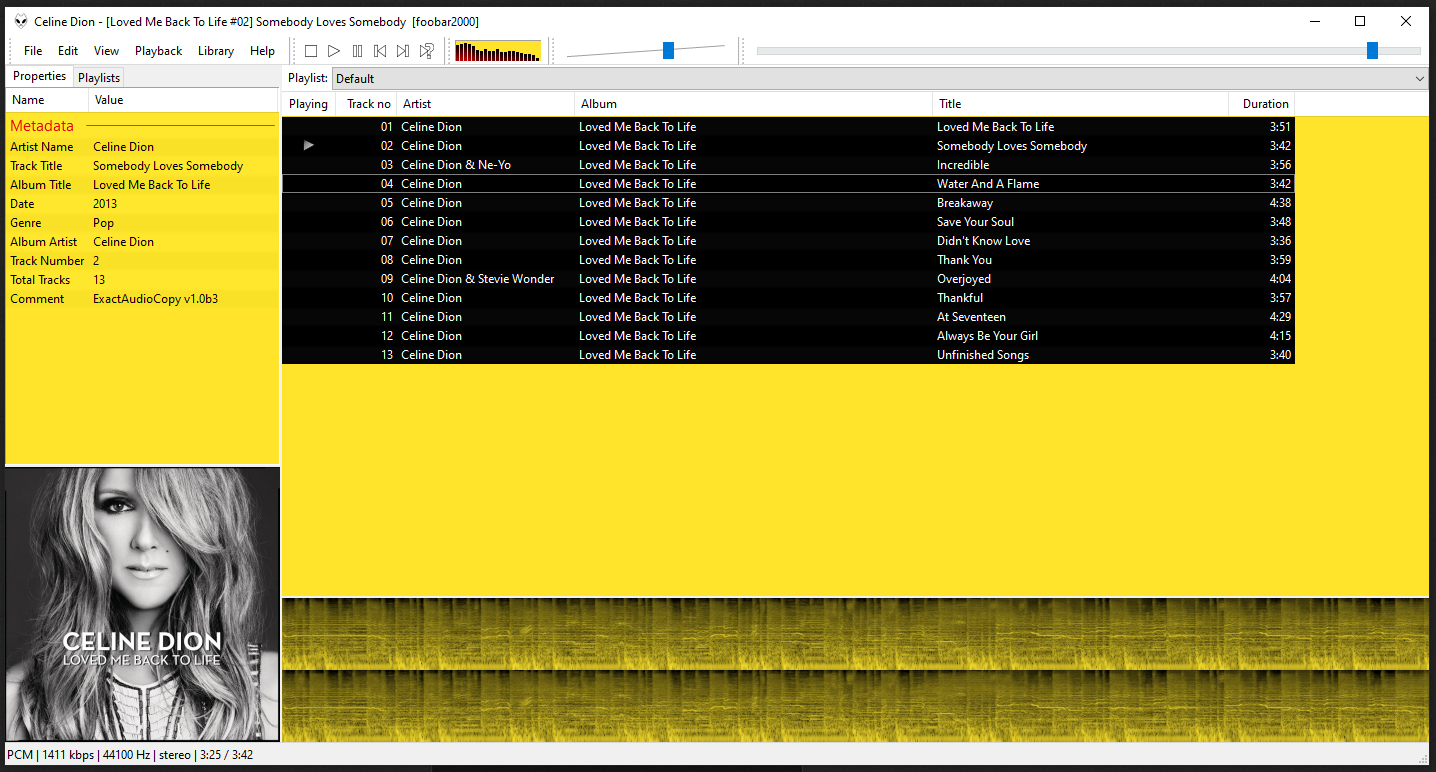Sort by Title column header
The height and width of the screenshot is (772, 1436).
pos(1081,104)
